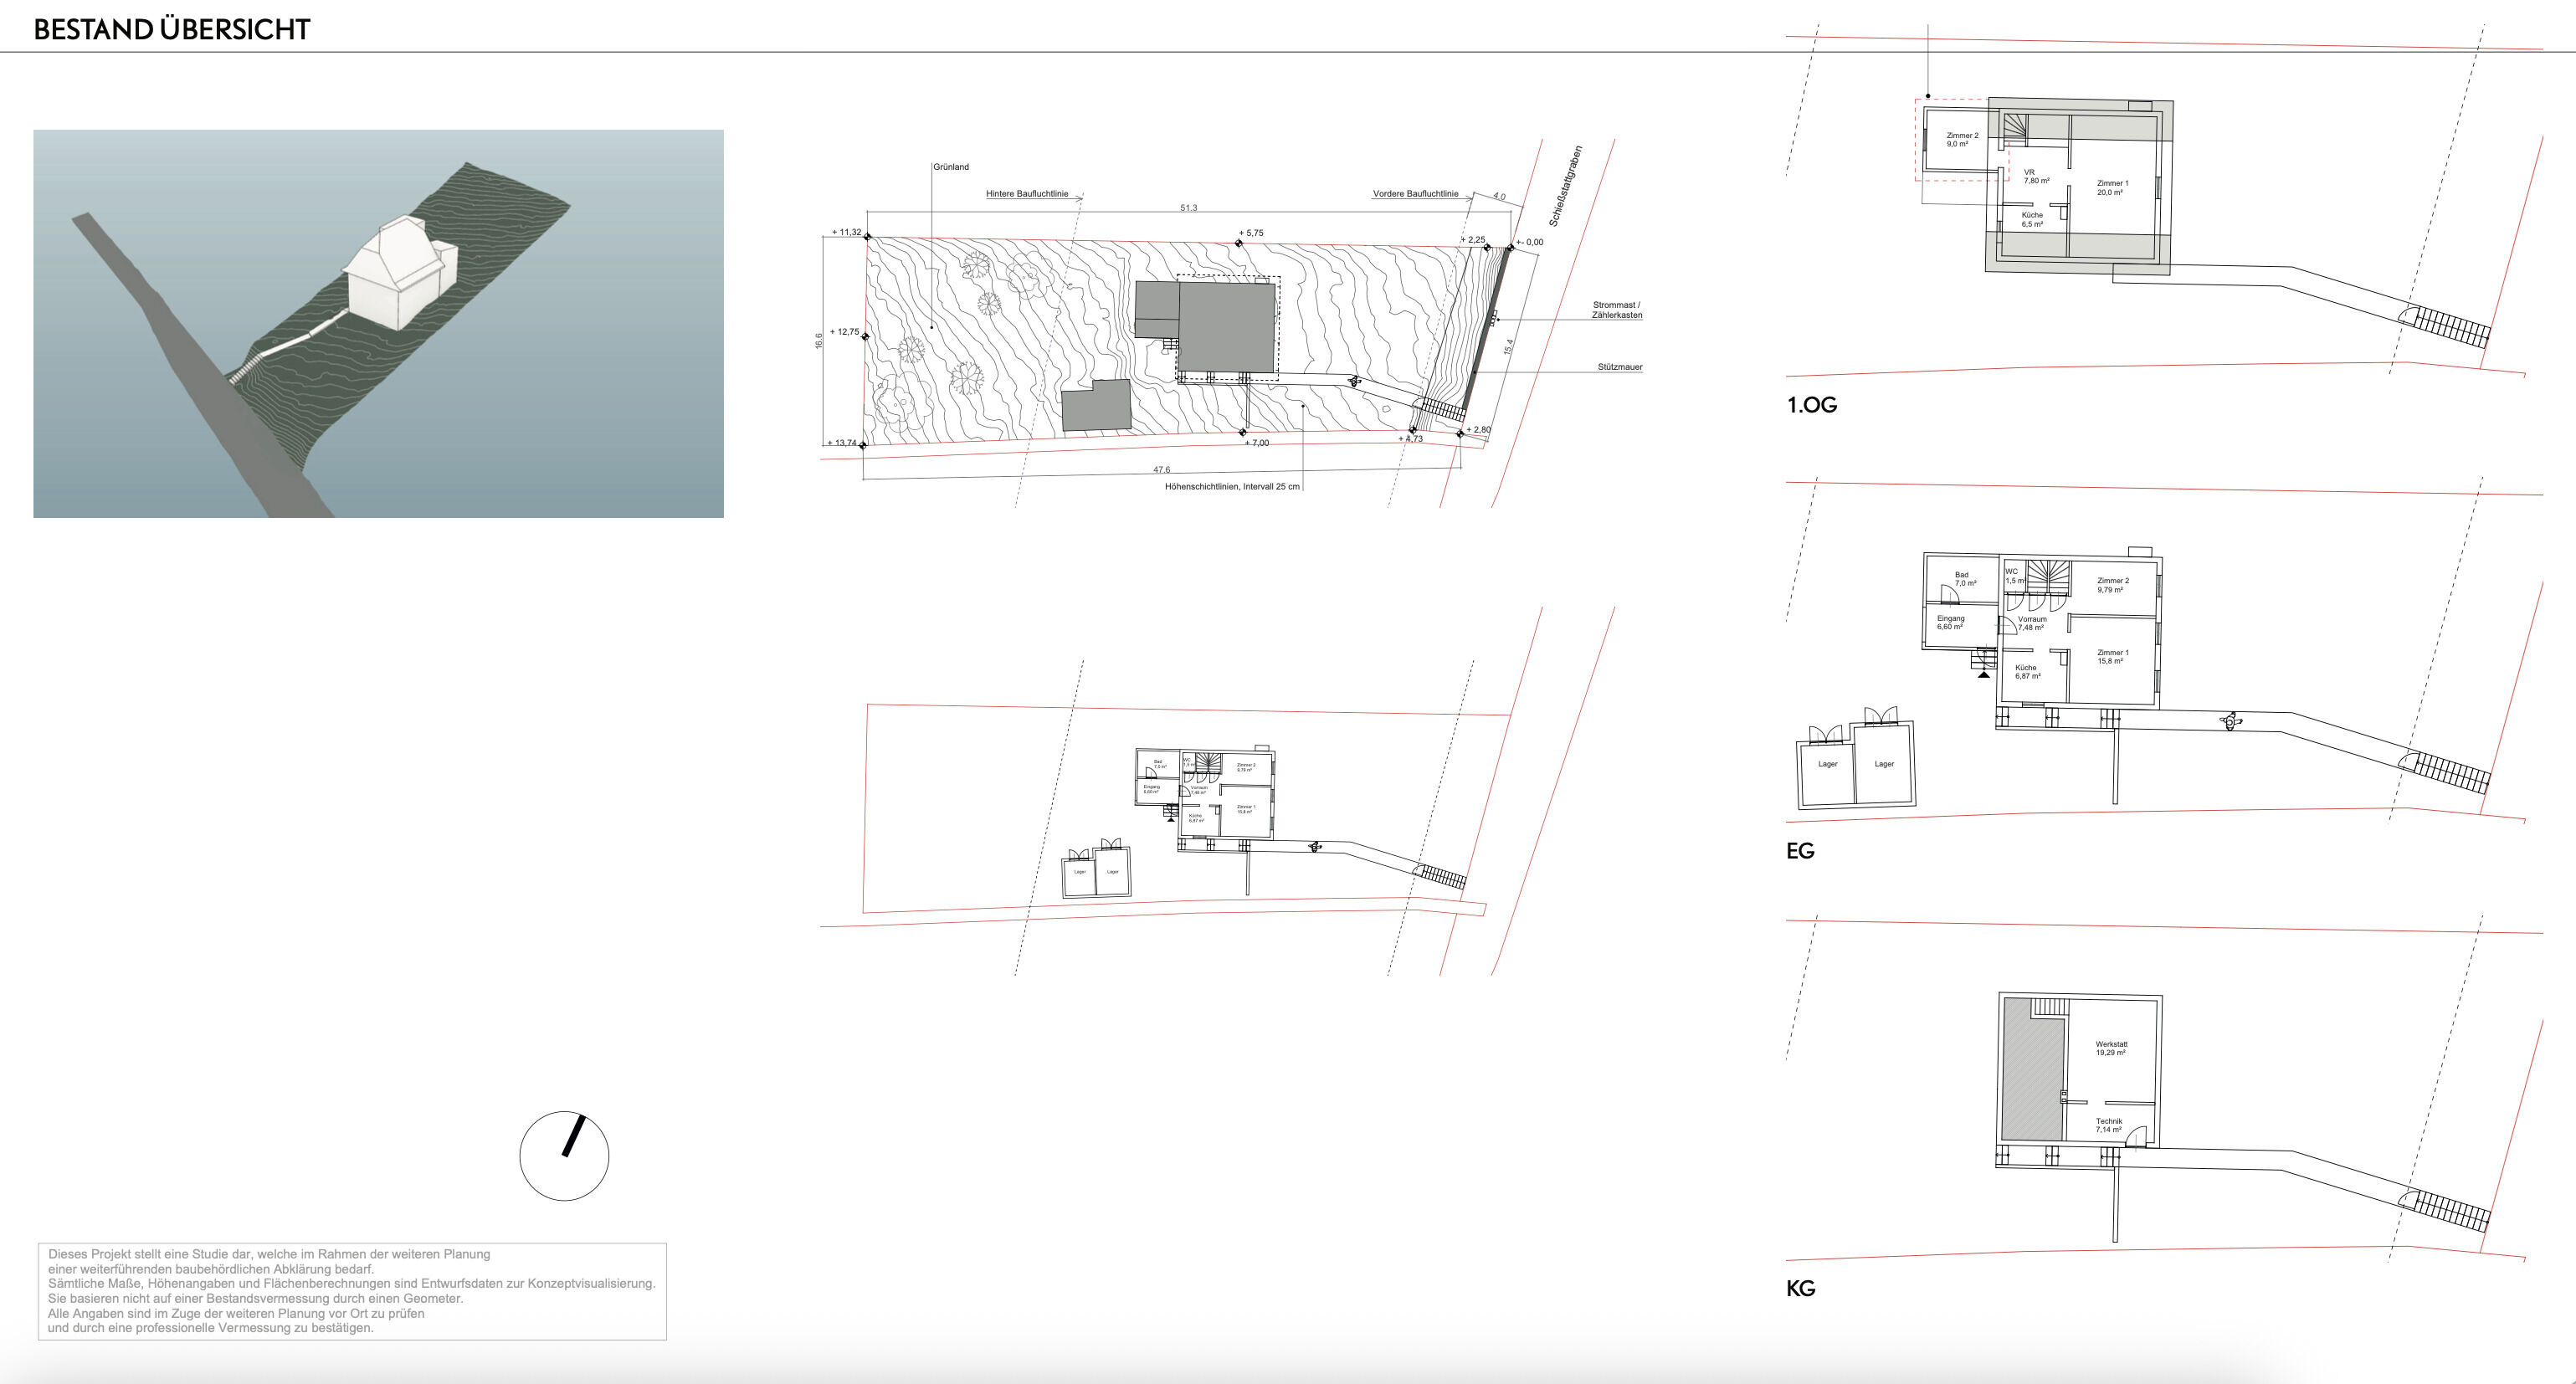
Task: Click the north arrow compass symbol
Action: coord(564,1155)
